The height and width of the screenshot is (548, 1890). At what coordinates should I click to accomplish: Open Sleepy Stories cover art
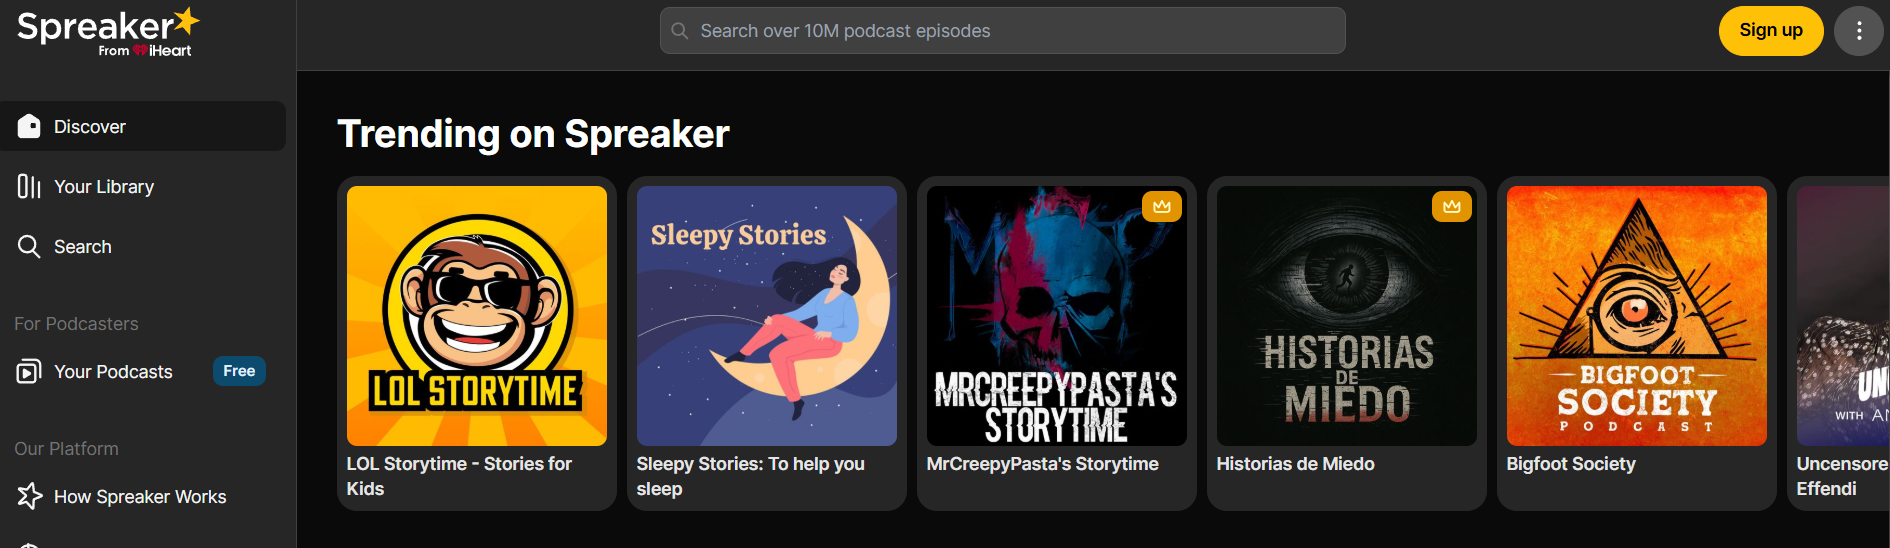pos(767,316)
